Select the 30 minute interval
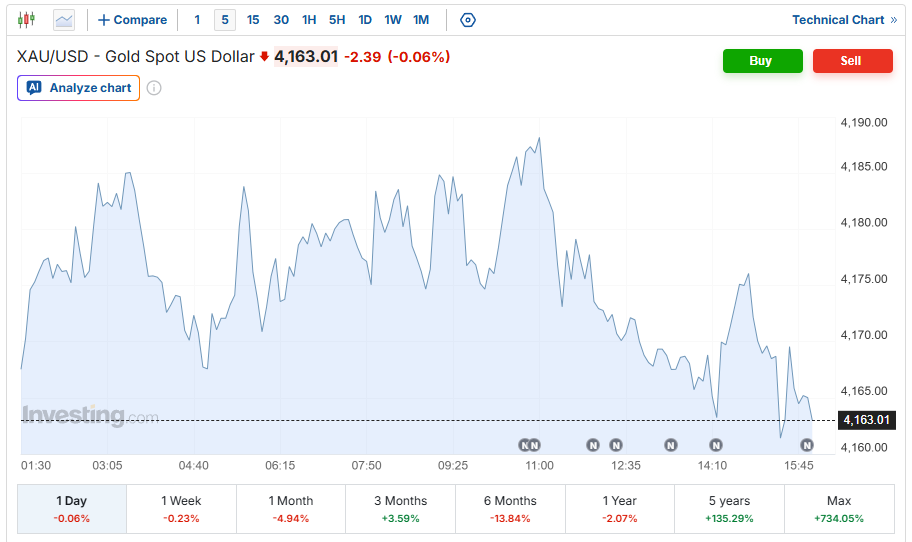The width and height of the screenshot is (912, 542). 282,20
